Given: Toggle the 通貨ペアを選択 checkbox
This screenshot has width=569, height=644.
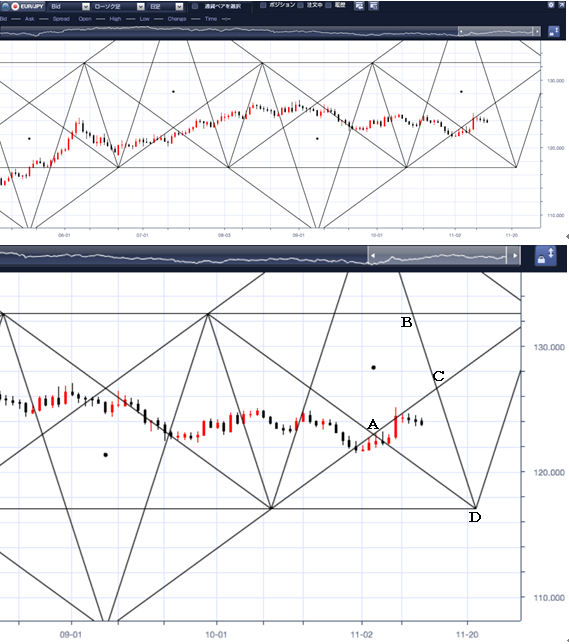Looking at the screenshot, I should 196,6.
